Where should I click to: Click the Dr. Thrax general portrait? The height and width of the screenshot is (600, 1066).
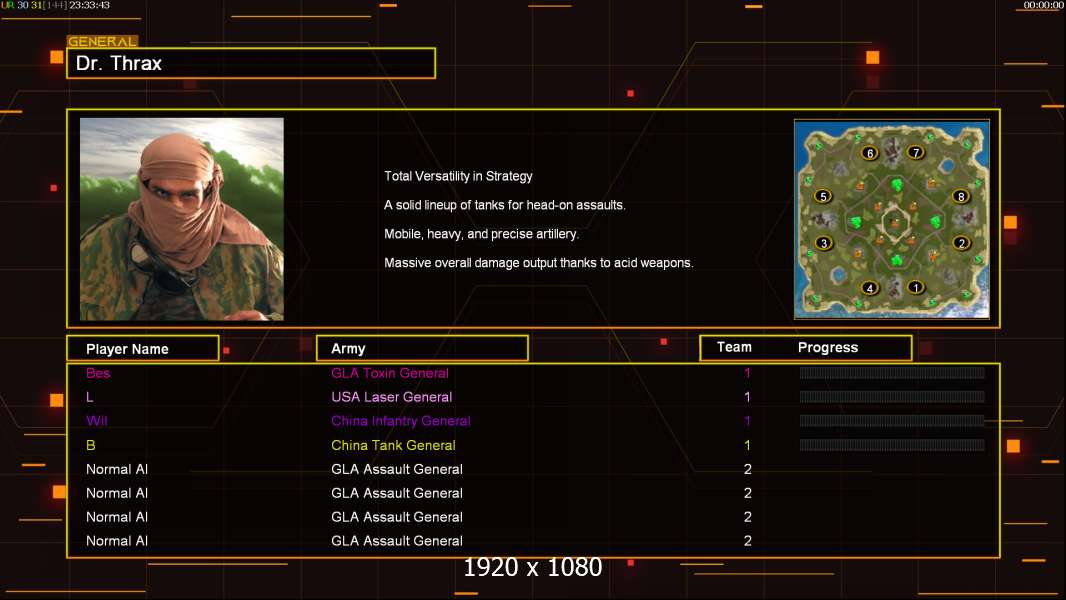(x=181, y=219)
